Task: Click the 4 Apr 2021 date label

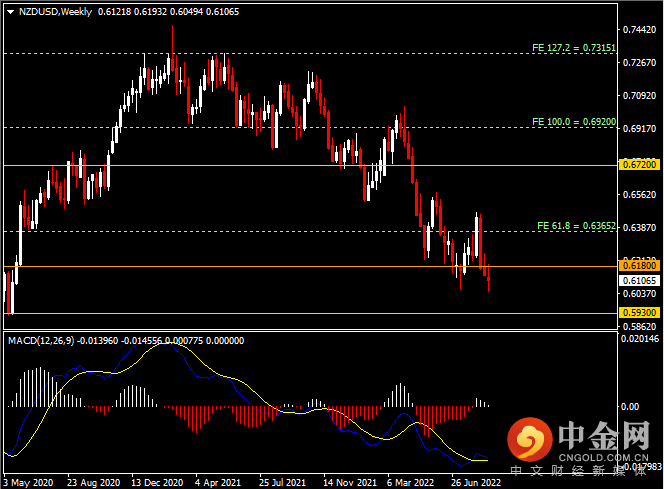Action: 218,483
